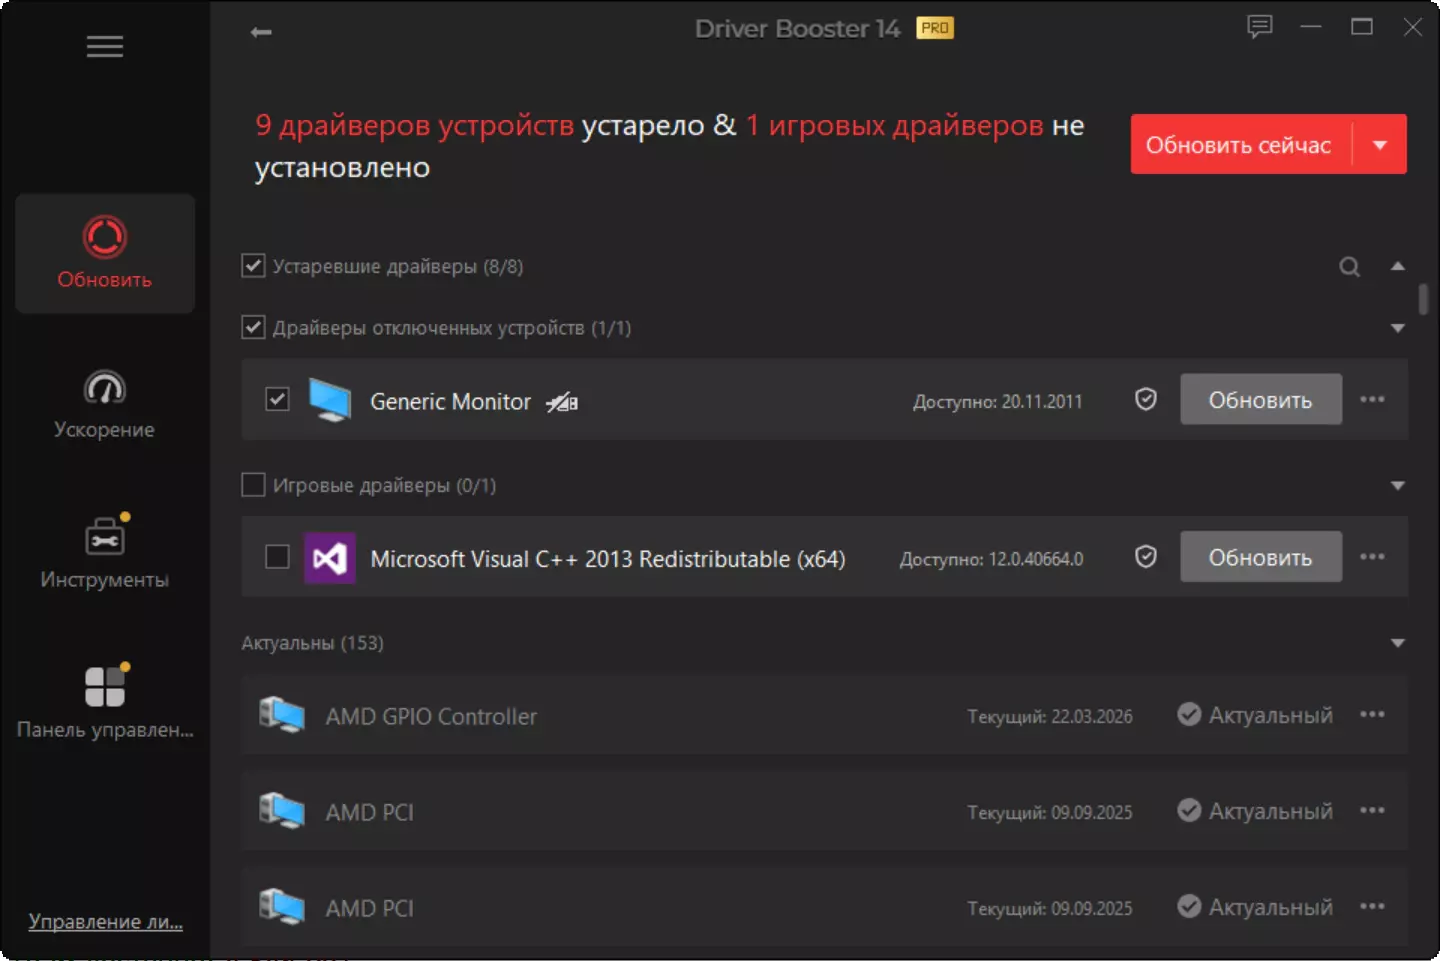This screenshot has width=1440, height=961.
Task: Open the Панель управлен... sidebar tab
Action: click(105, 702)
